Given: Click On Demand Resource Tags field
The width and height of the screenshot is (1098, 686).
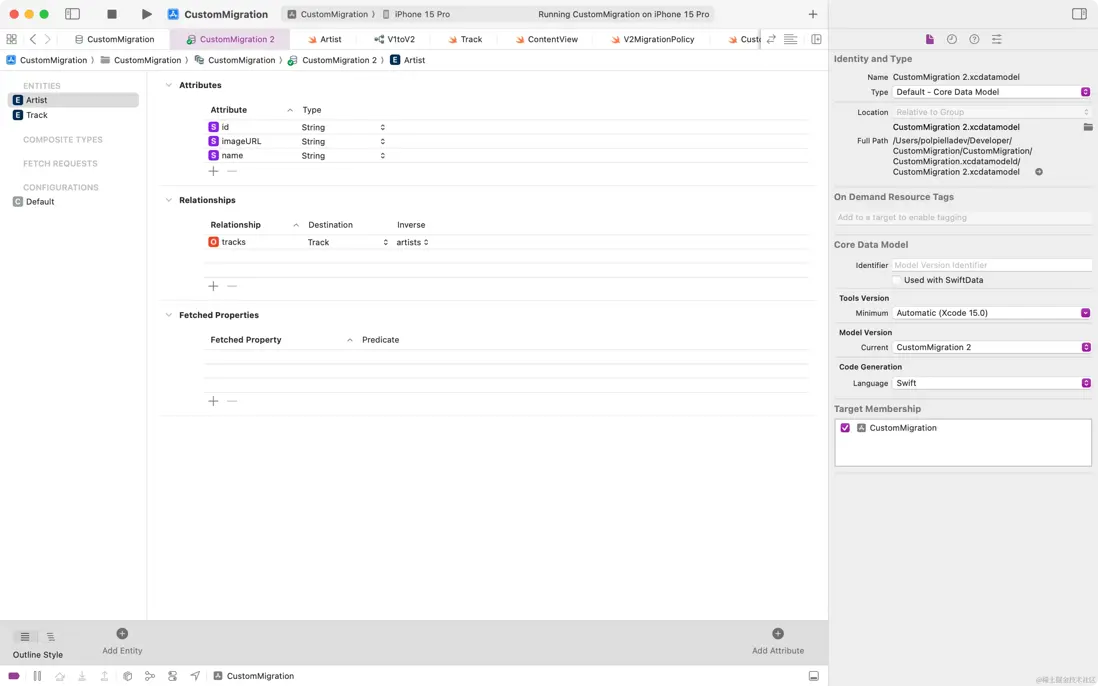Looking at the screenshot, I should [x=962, y=218].
